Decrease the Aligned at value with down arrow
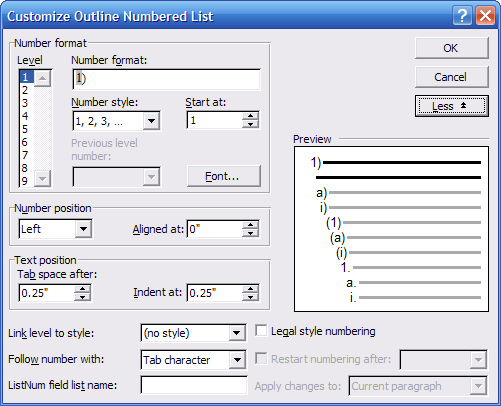The height and width of the screenshot is (406, 501). pyautogui.click(x=250, y=233)
